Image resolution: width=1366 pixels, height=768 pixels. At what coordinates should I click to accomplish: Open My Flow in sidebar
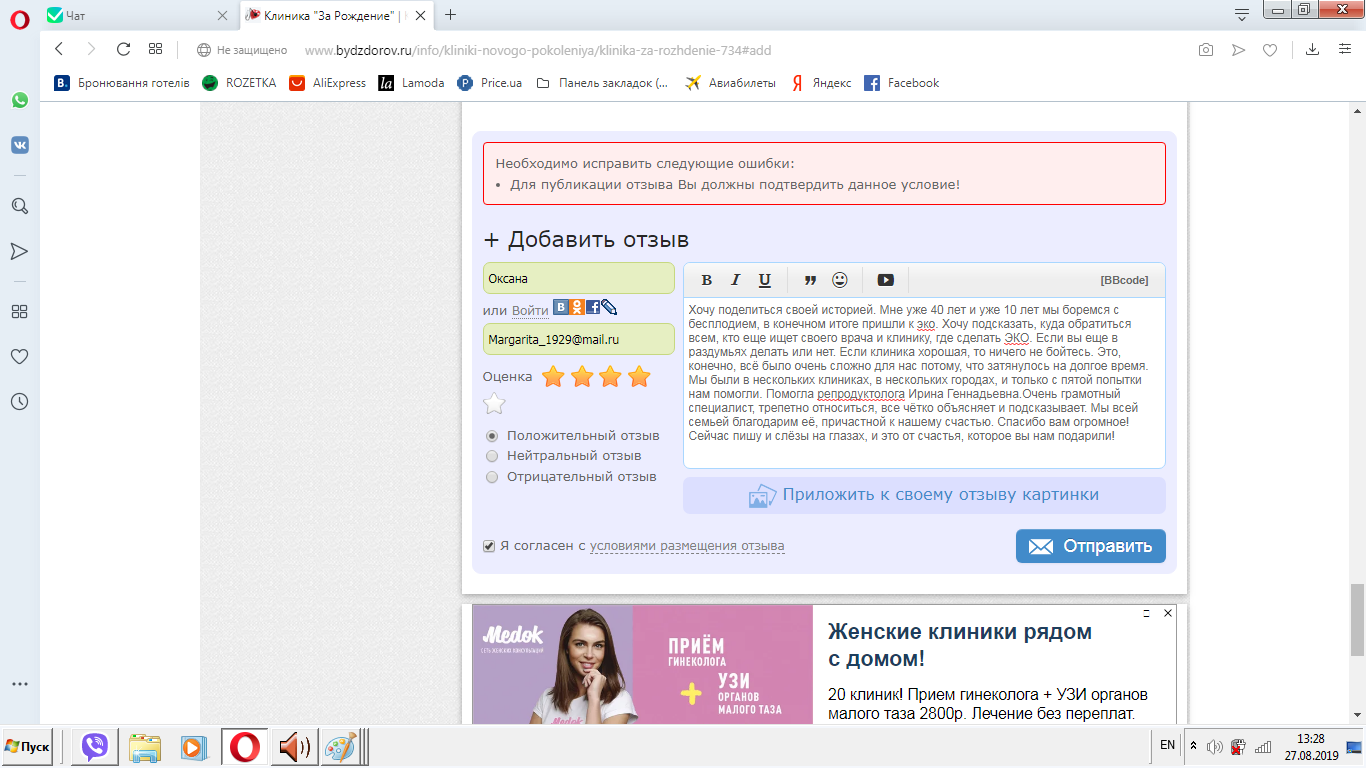pos(19,251)
